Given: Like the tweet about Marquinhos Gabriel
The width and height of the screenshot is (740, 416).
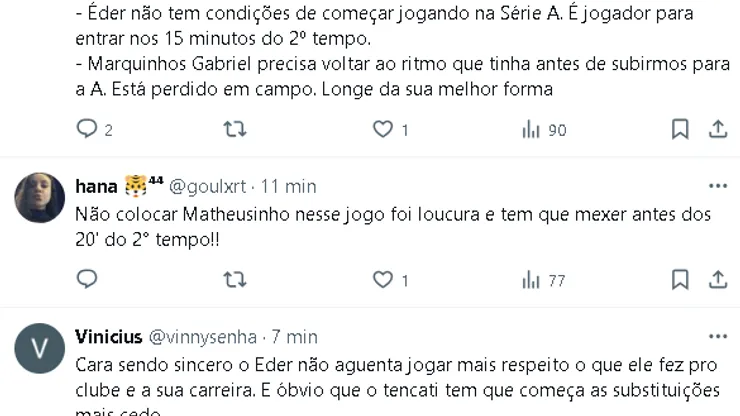Looking at the screenshot, I should (x=382, y=129).
